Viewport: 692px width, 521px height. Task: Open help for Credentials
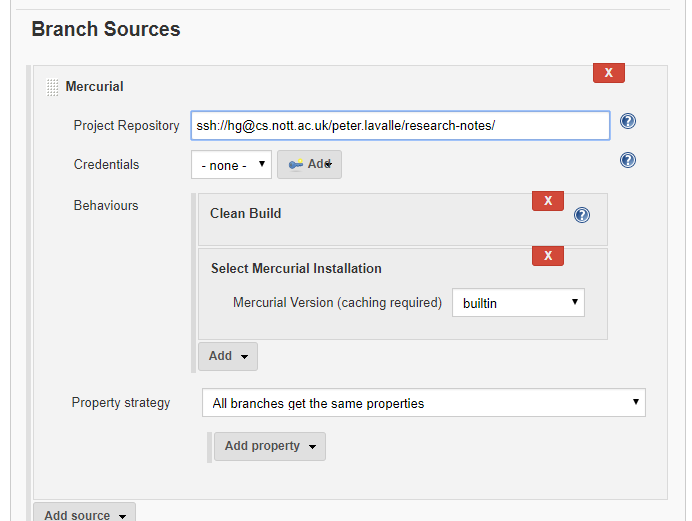click(628, 160)
